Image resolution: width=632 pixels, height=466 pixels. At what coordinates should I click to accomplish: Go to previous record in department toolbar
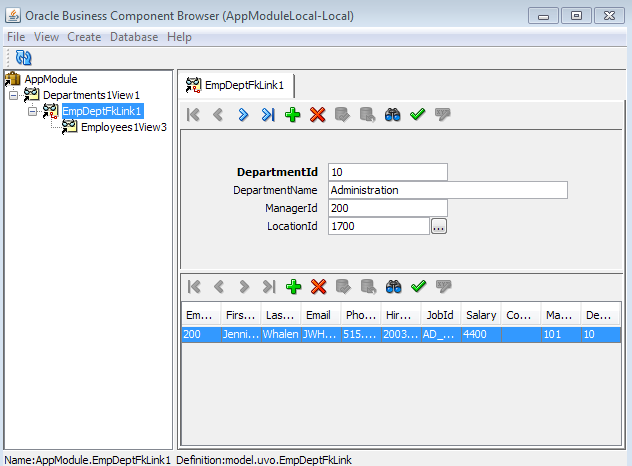(218, 115)
